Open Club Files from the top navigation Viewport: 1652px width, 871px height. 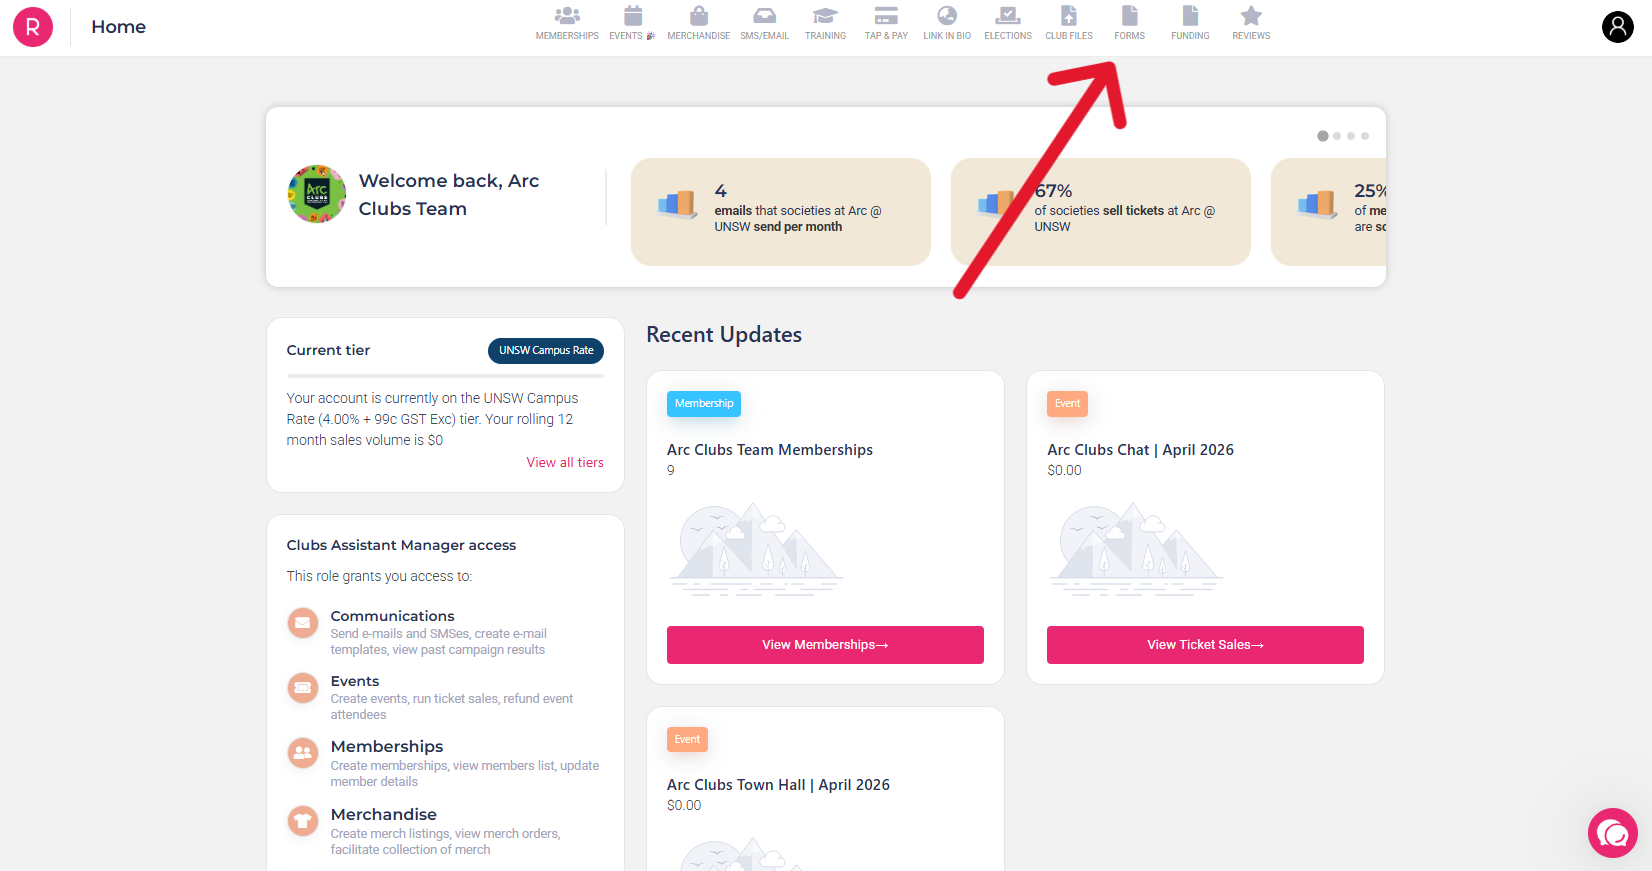pos(1069,23)
